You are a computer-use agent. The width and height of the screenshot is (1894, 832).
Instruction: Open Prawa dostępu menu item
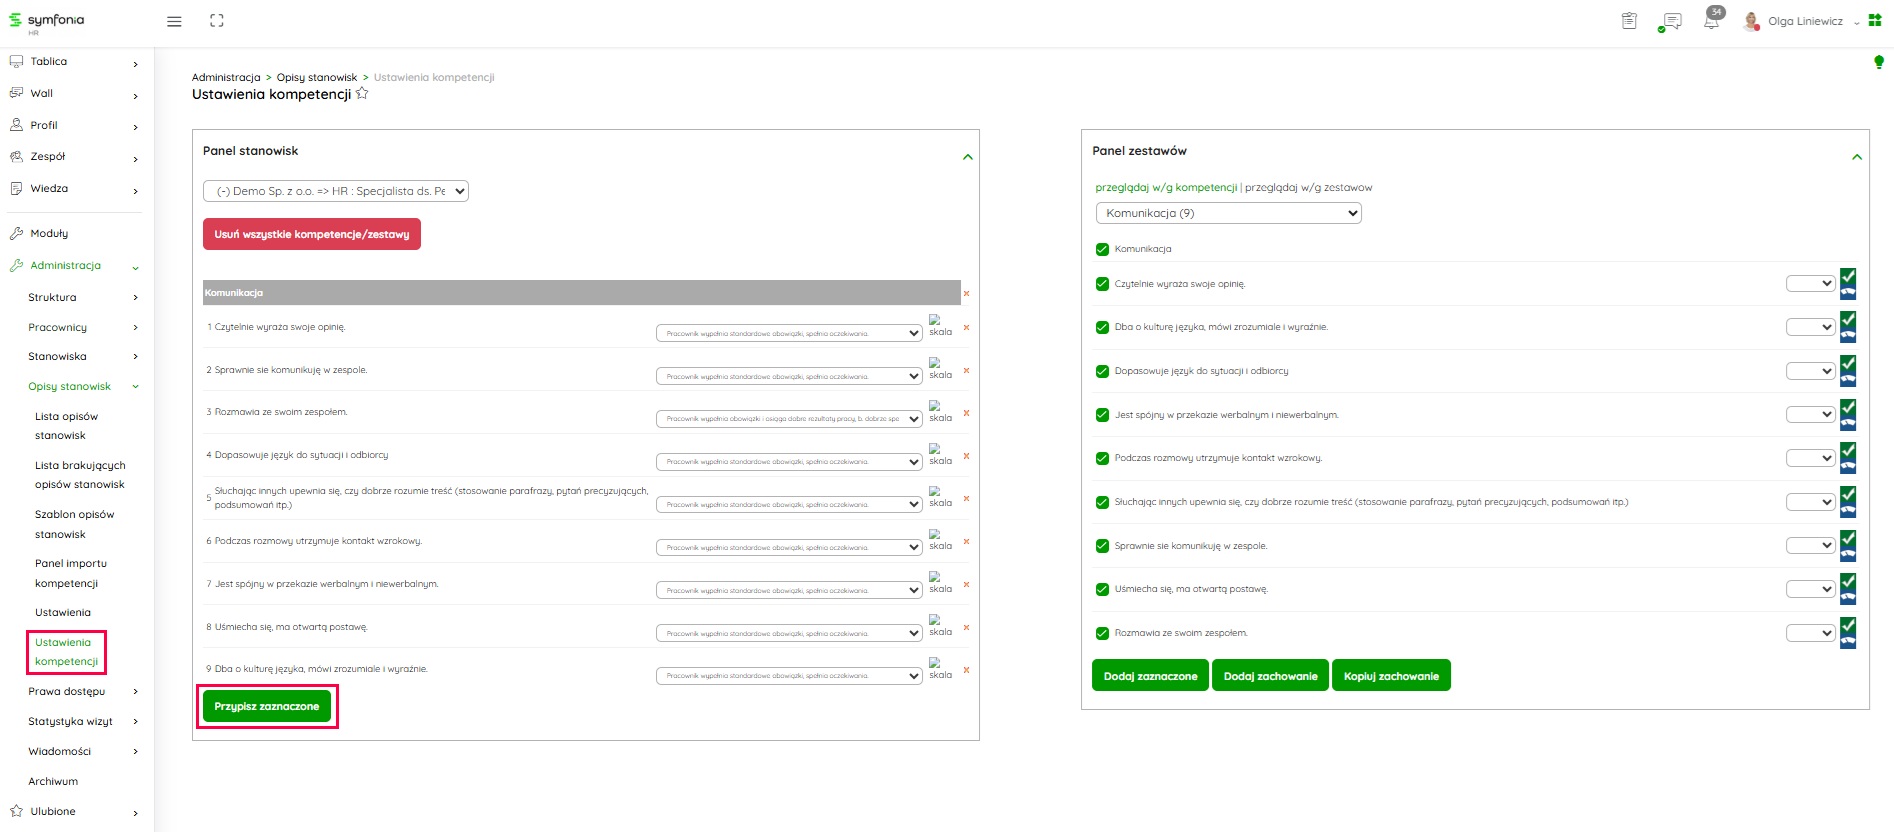(x=67, y=691)
